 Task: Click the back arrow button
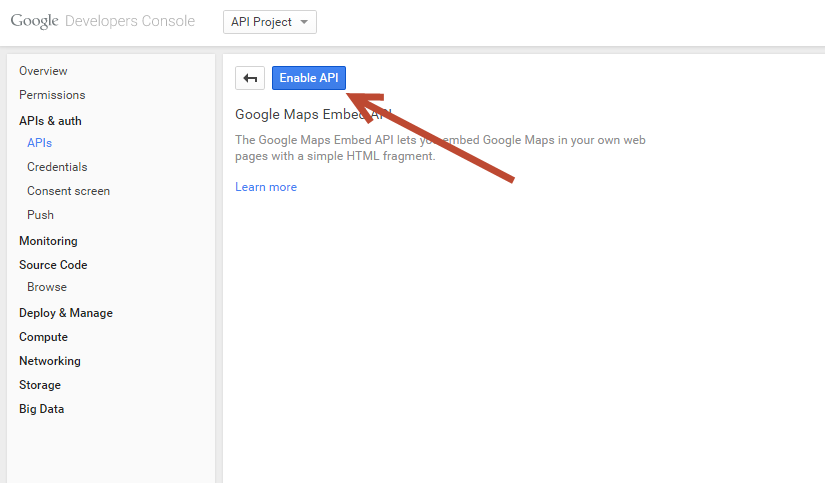pyautogui.click(x=250, y=78)
